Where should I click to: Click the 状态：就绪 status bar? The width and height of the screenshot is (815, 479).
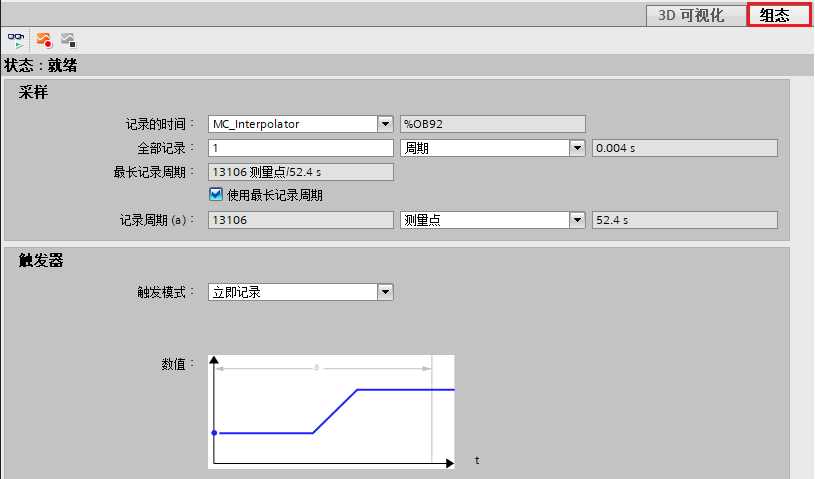pos(41,66)
